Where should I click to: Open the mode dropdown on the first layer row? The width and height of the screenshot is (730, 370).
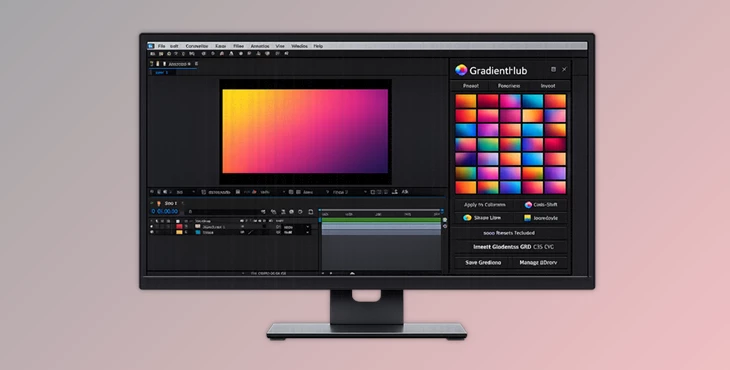pyautogui.click(x=297, y=227)
